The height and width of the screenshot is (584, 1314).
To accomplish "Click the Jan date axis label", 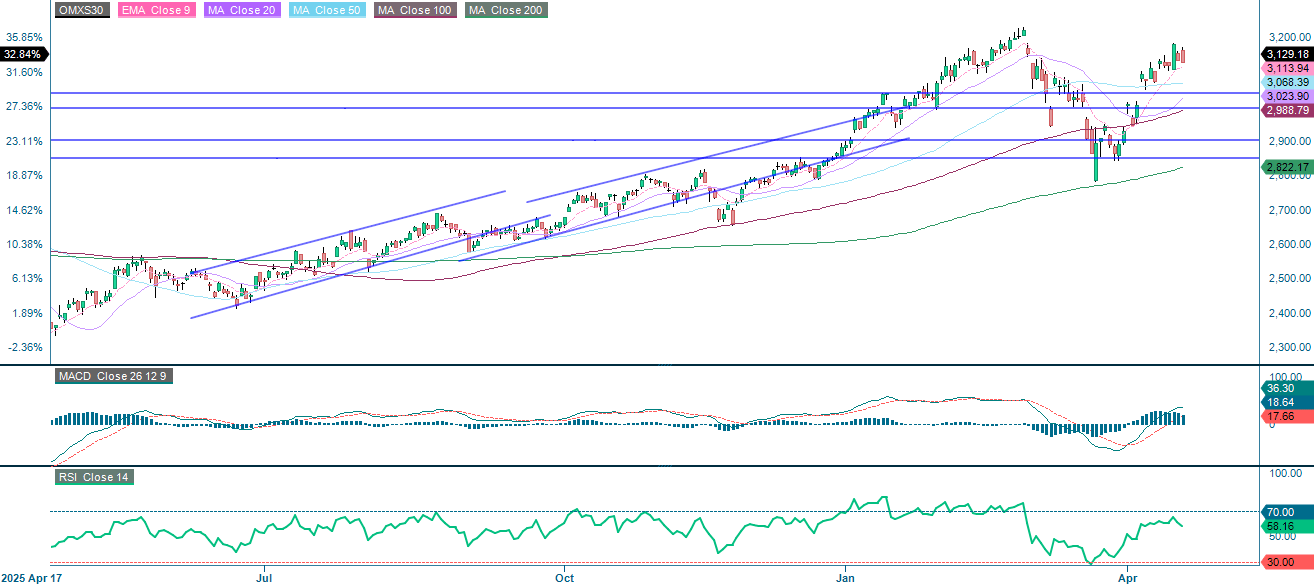I will tap(846, 578).
